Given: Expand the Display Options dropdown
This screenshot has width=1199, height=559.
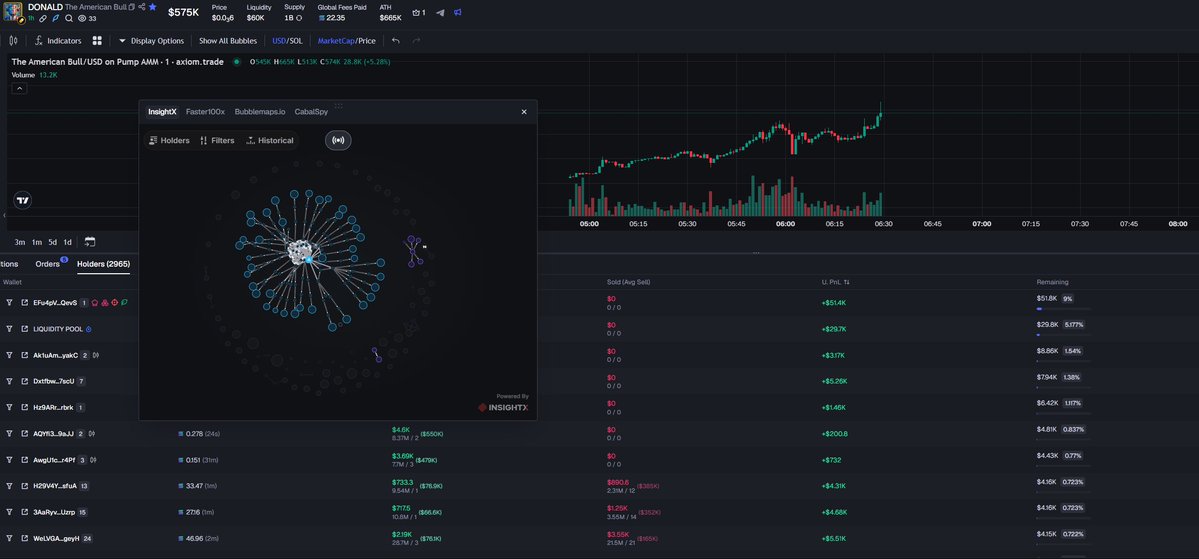Looking at the screenshot, I should click(151, 41).
